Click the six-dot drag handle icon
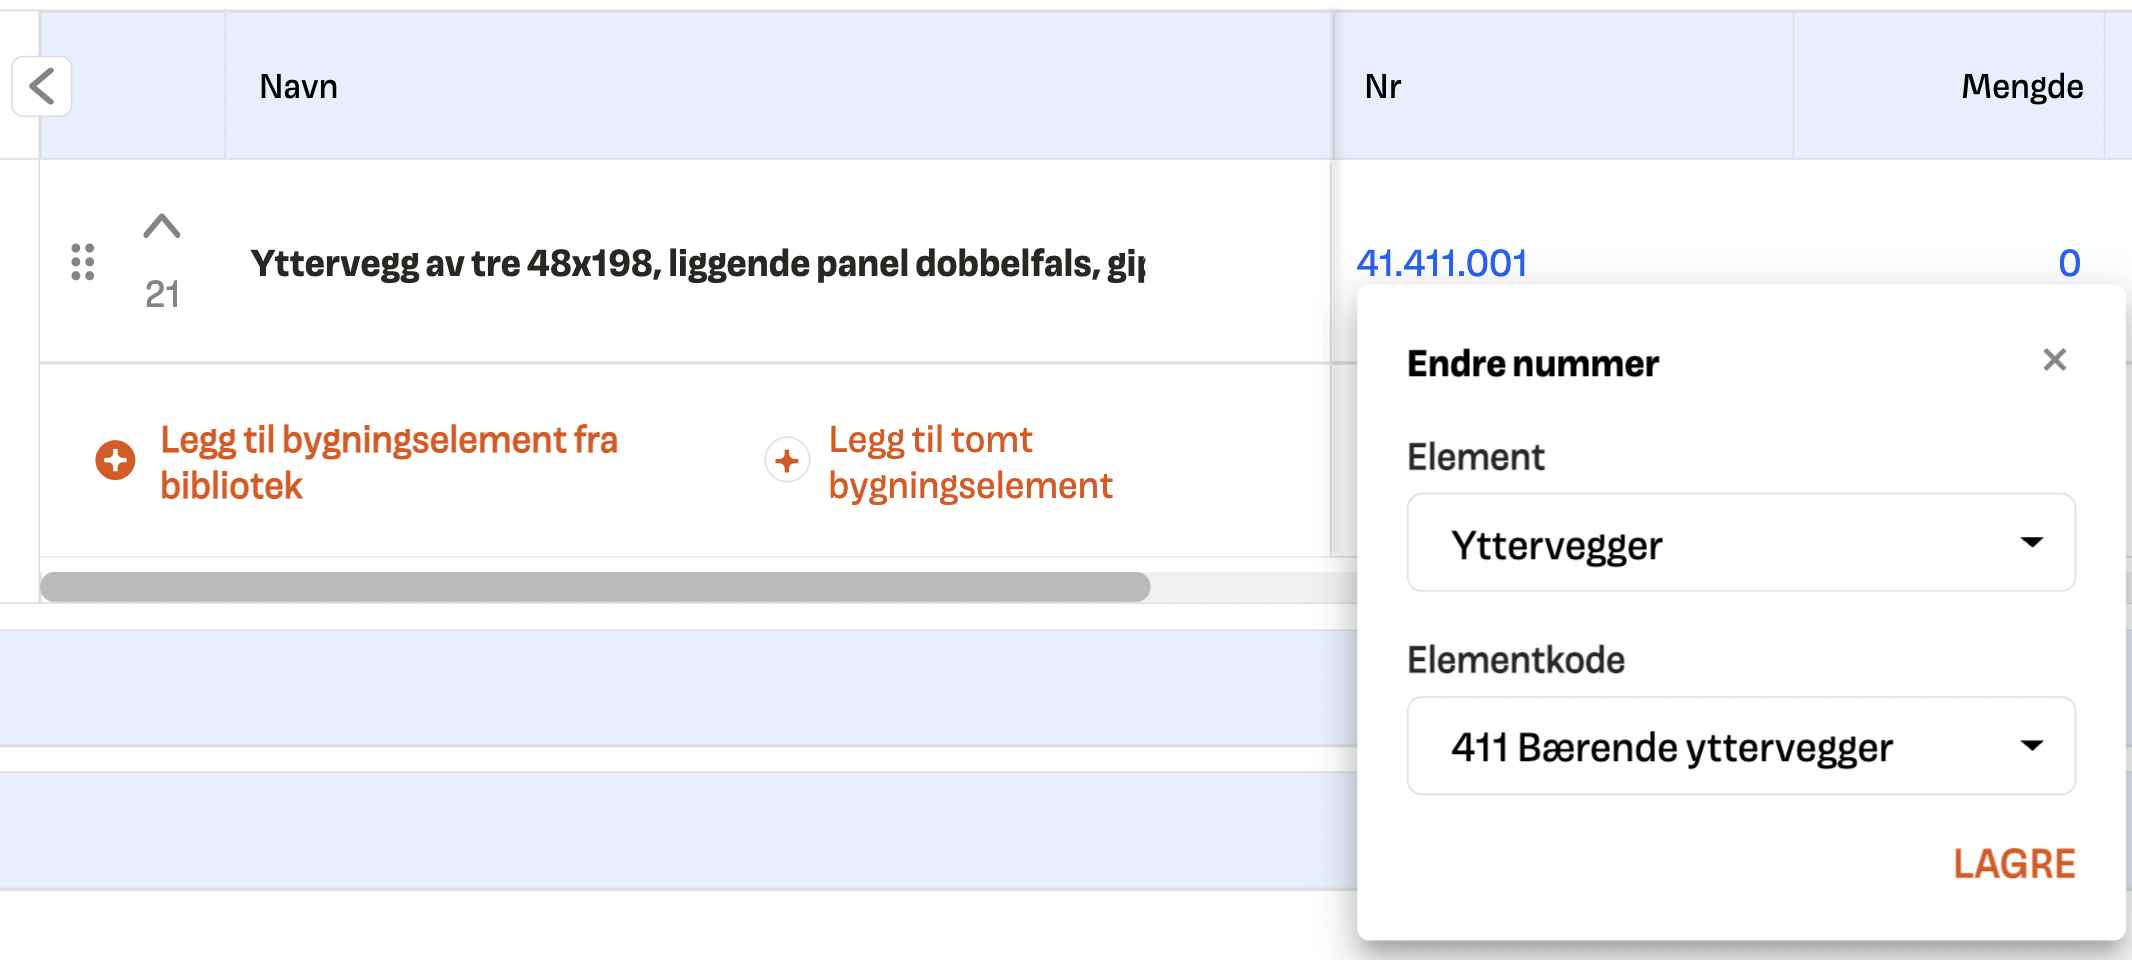Viewport: 2132px width, 960px height. point(83,262)
